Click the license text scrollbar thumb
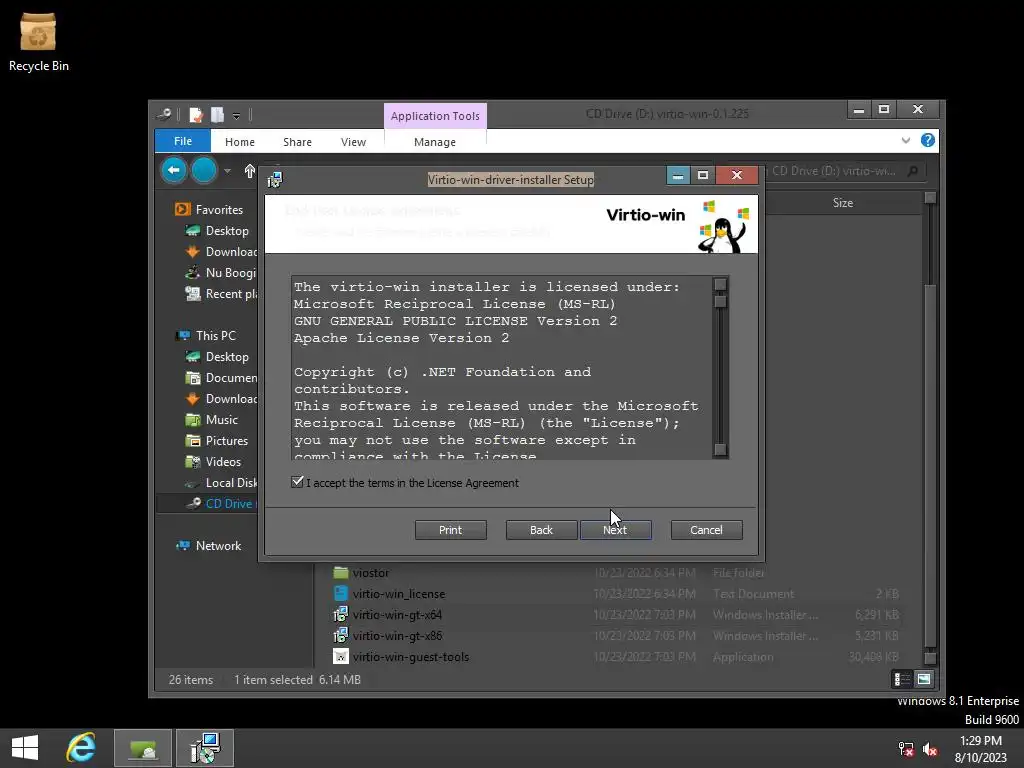The height and width of the screenshot is (768, 1024). (720, 302)
